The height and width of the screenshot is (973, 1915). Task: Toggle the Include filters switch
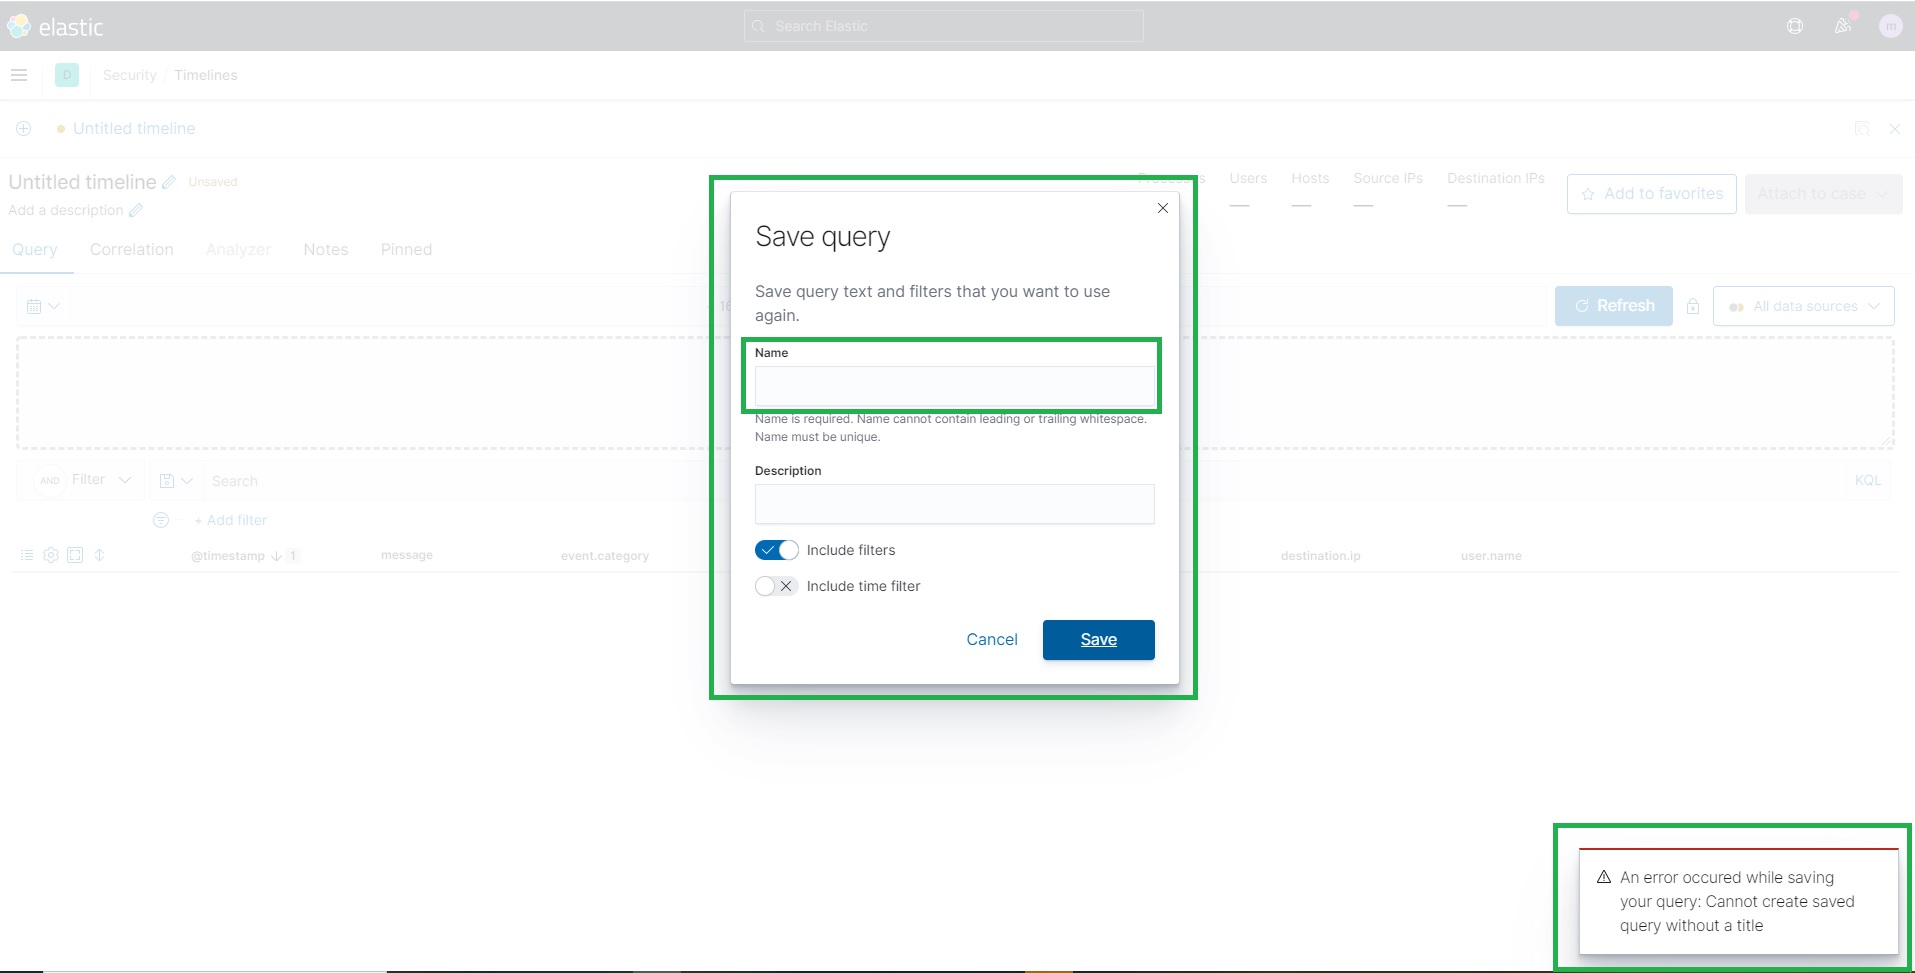coord(777,550)
